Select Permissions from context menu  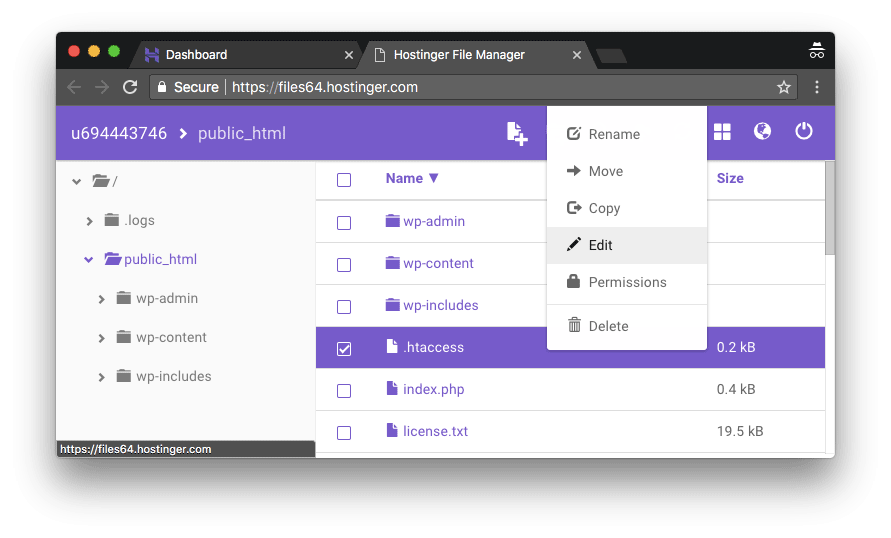(627, 282)
